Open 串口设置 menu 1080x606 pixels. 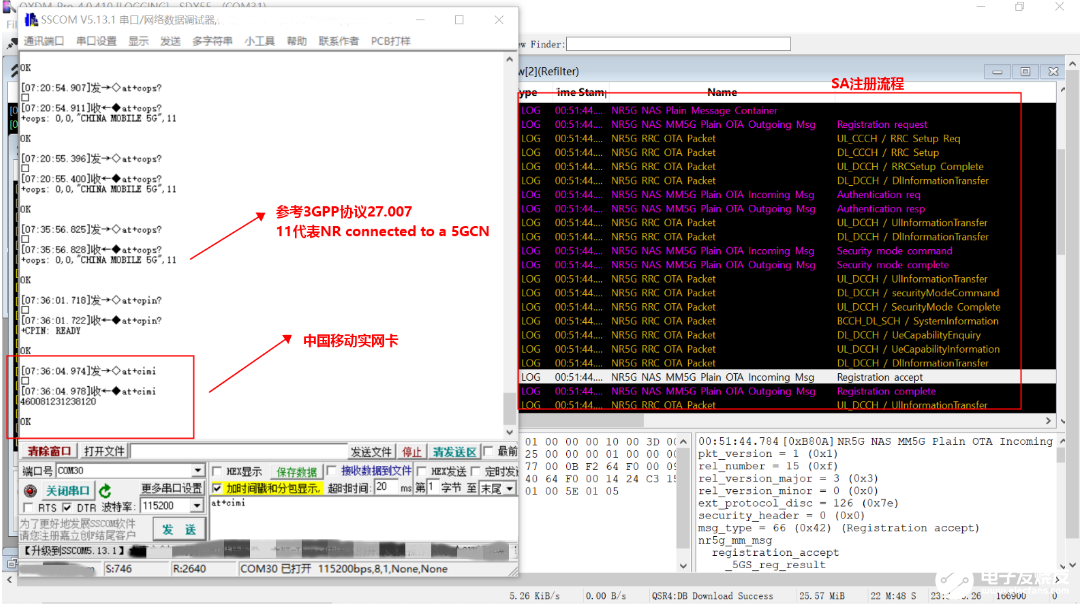coord(96,41)
